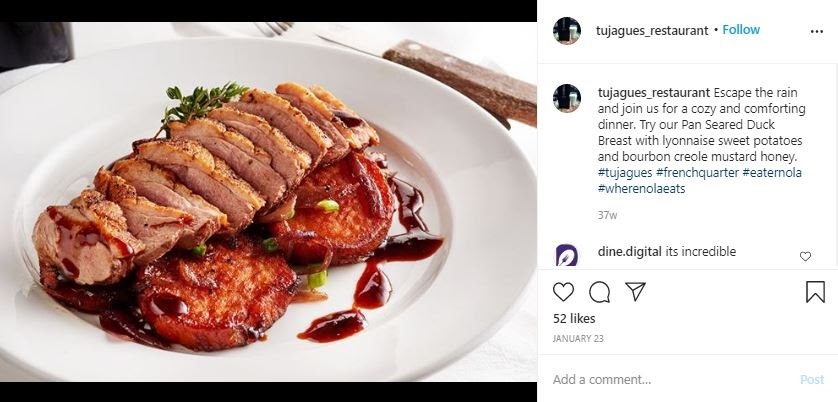Like the post with the heart icon
838x402 pixels.
click(564, 292)
